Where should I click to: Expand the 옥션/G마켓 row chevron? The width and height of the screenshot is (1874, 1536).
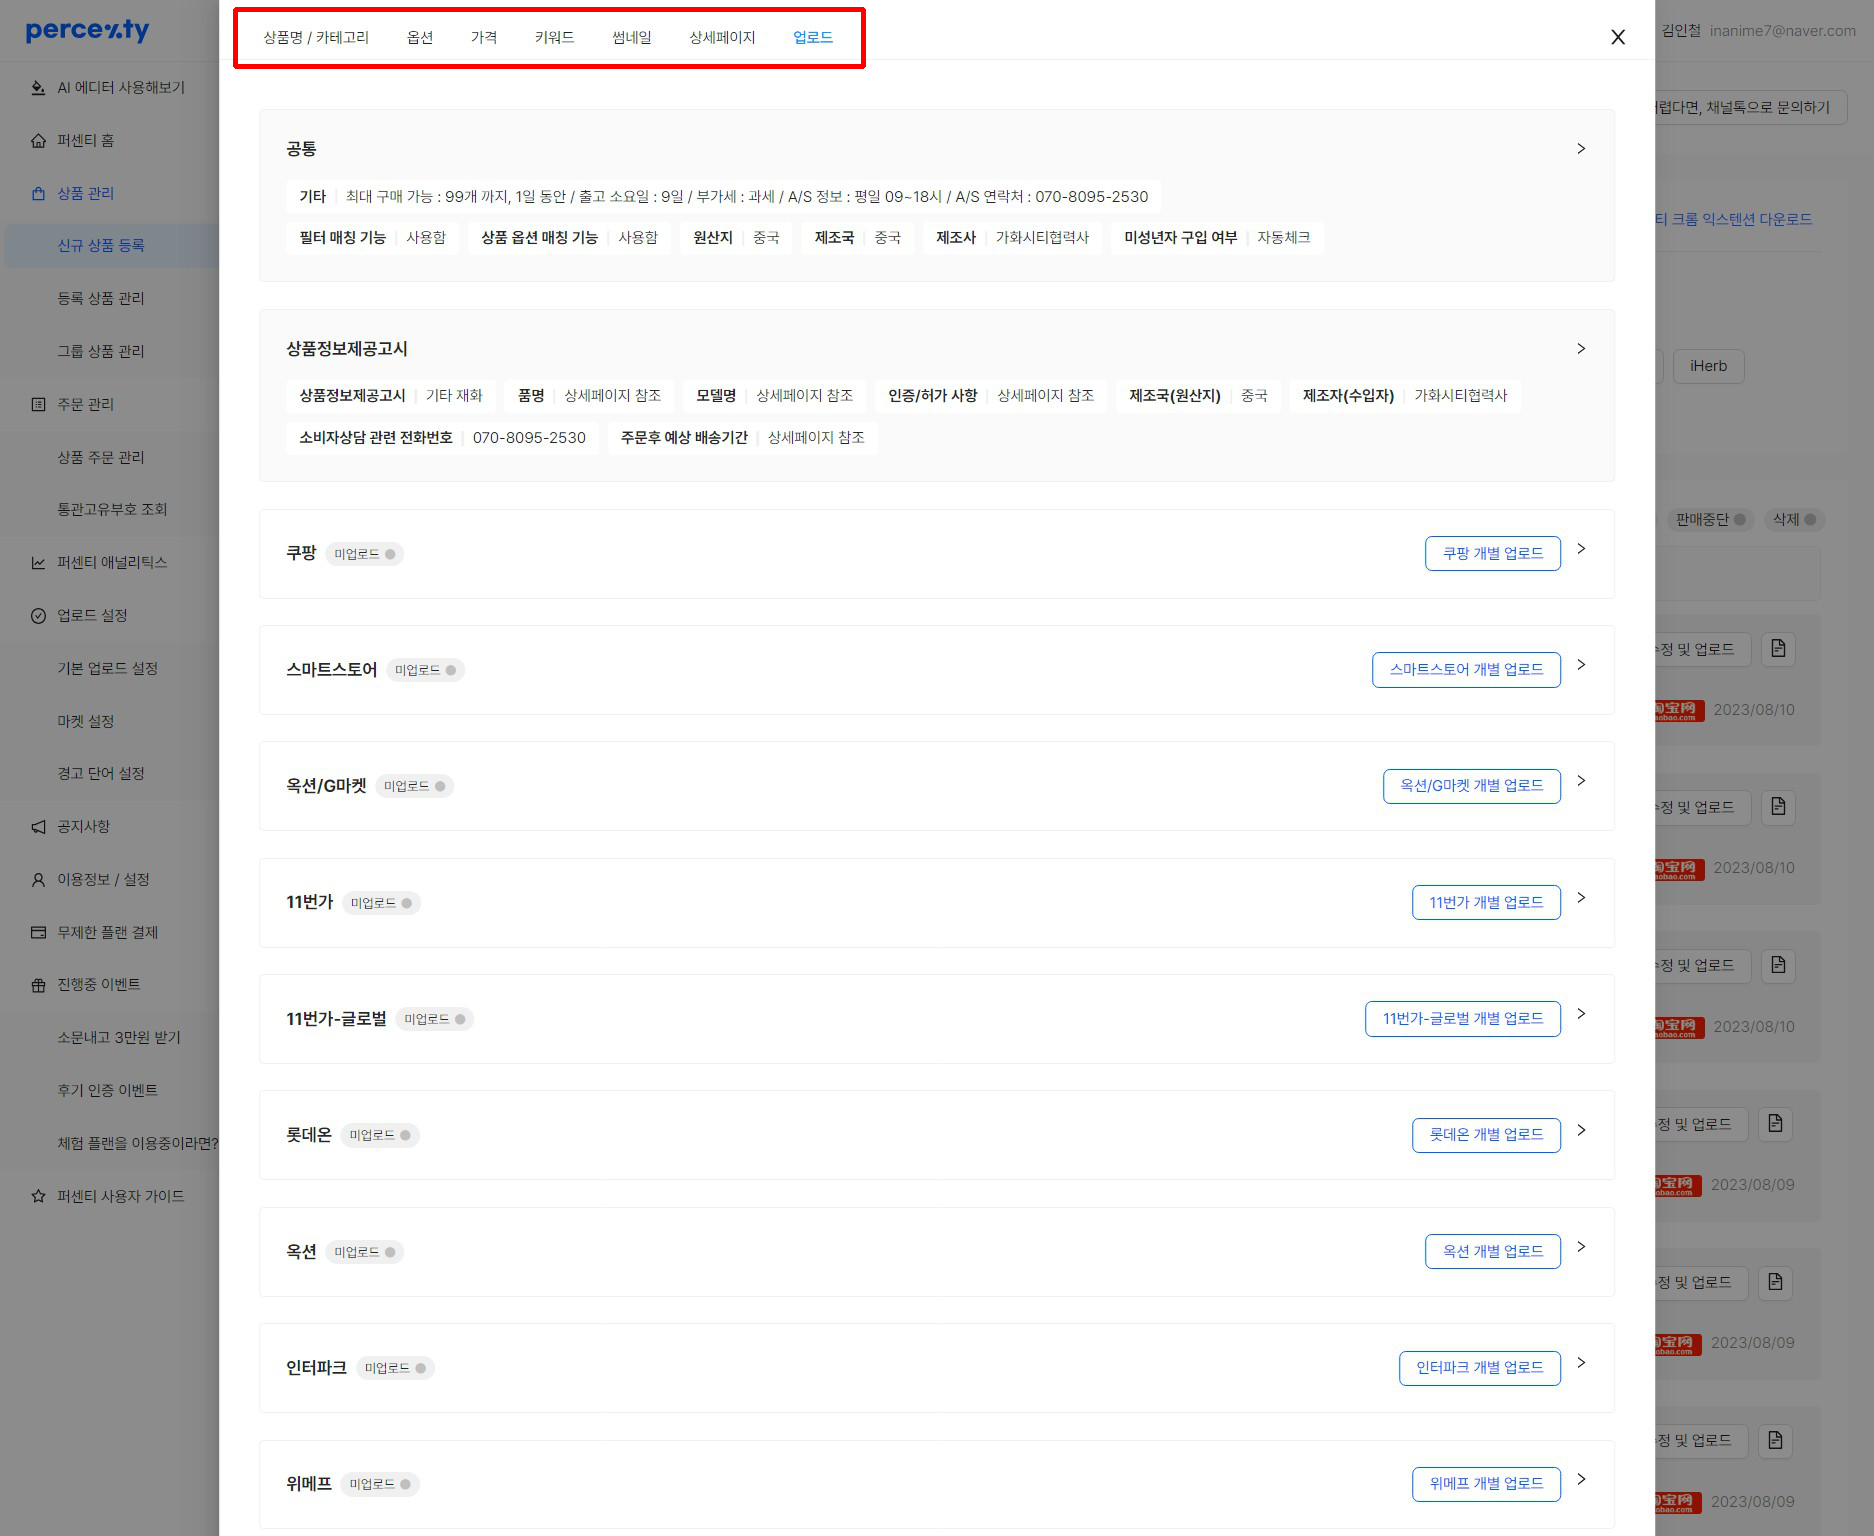[1581, 781]
